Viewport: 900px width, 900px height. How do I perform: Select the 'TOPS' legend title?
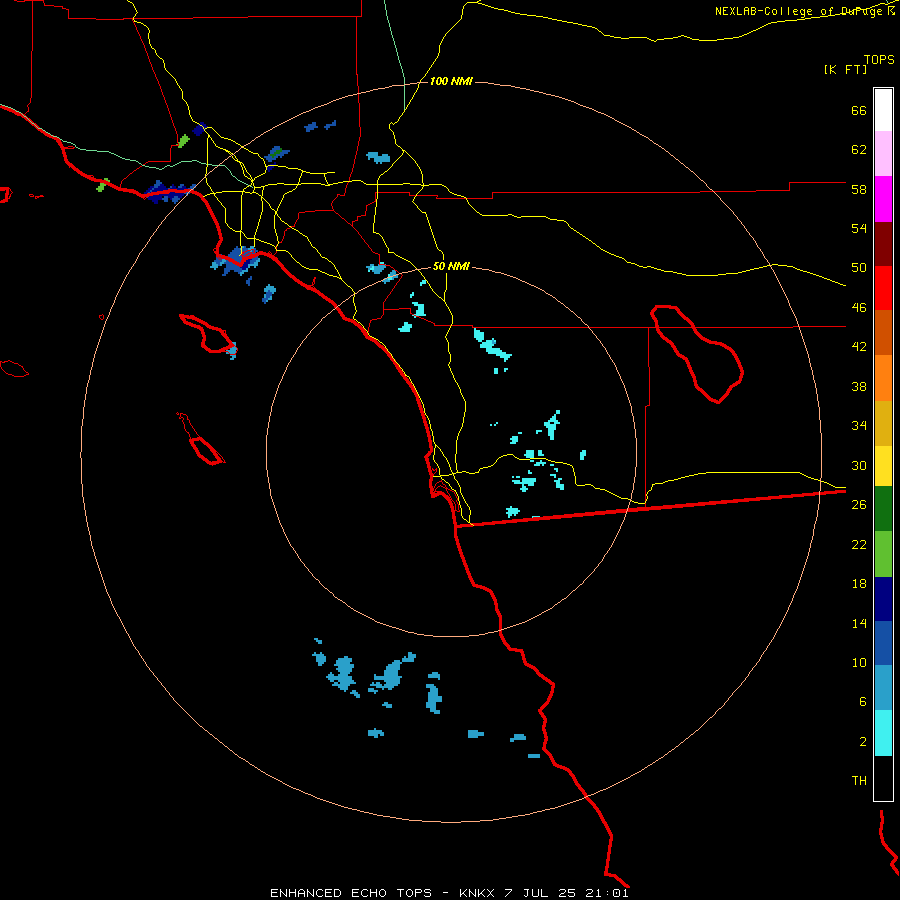tap(879, 59)
